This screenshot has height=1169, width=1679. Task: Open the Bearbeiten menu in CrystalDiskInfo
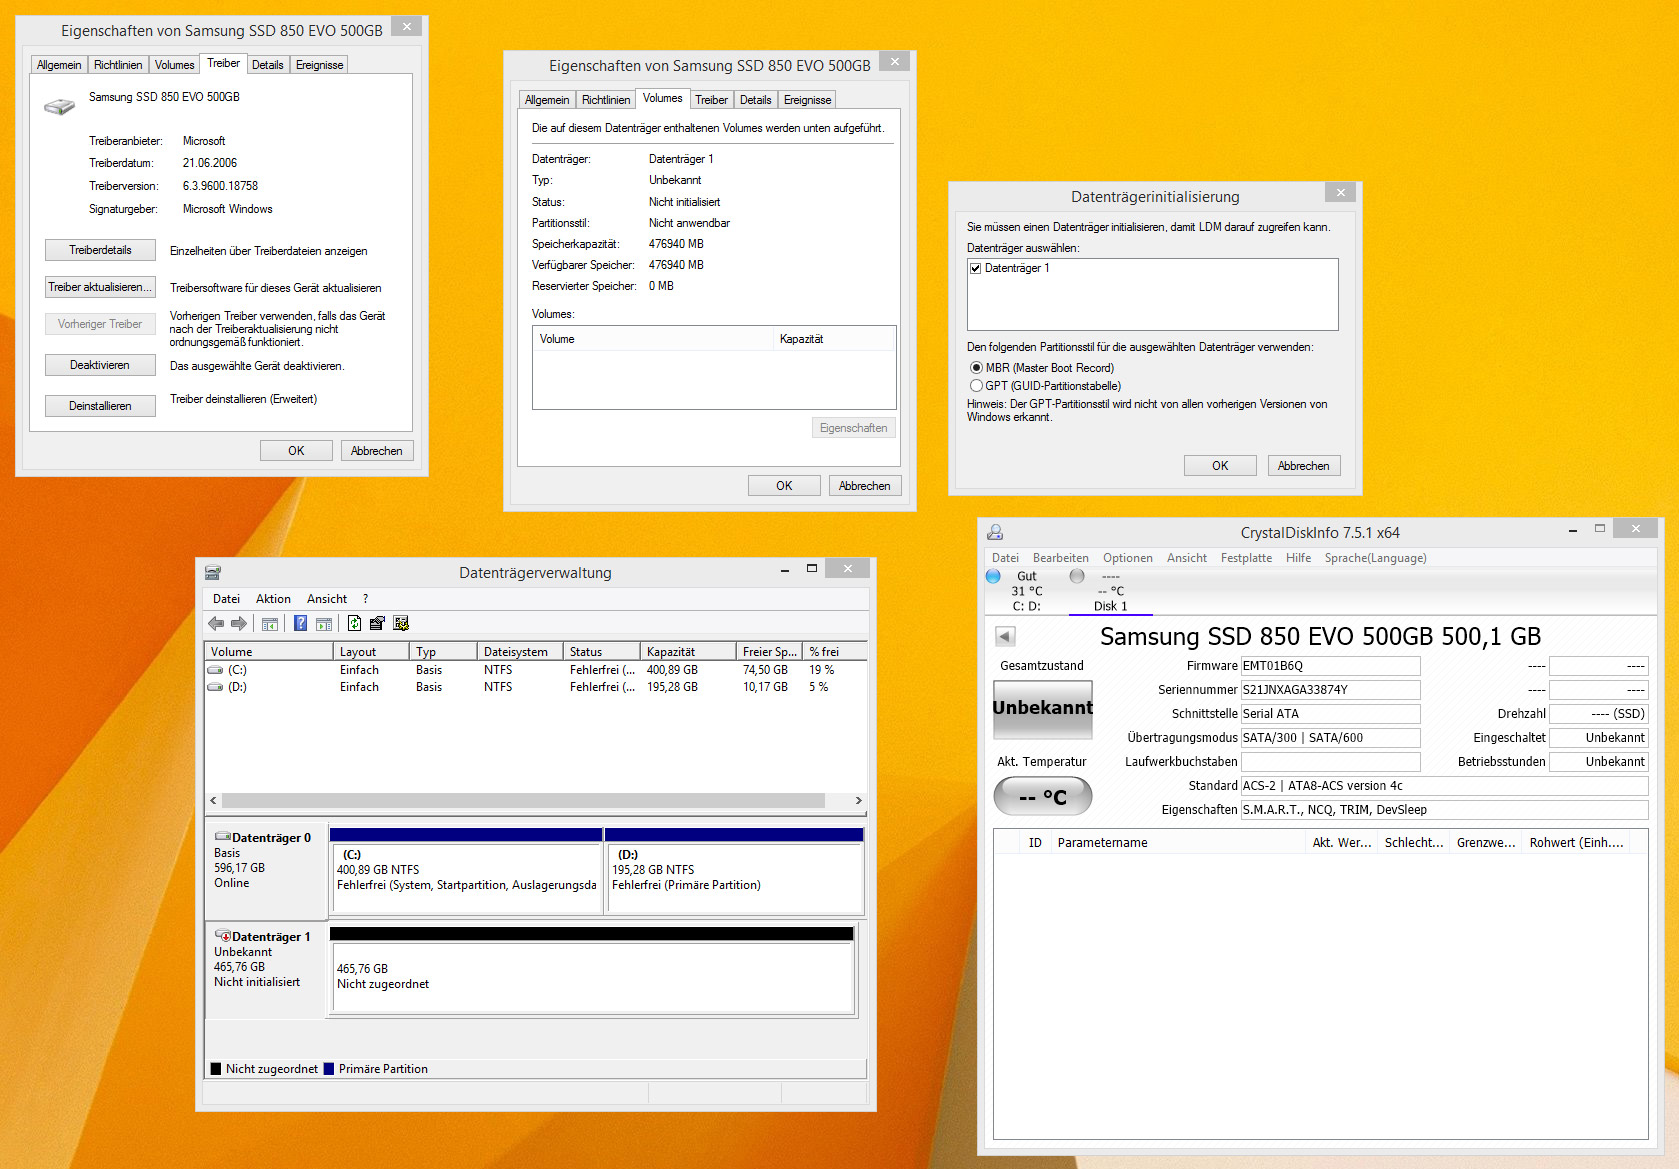(1061, 558)
